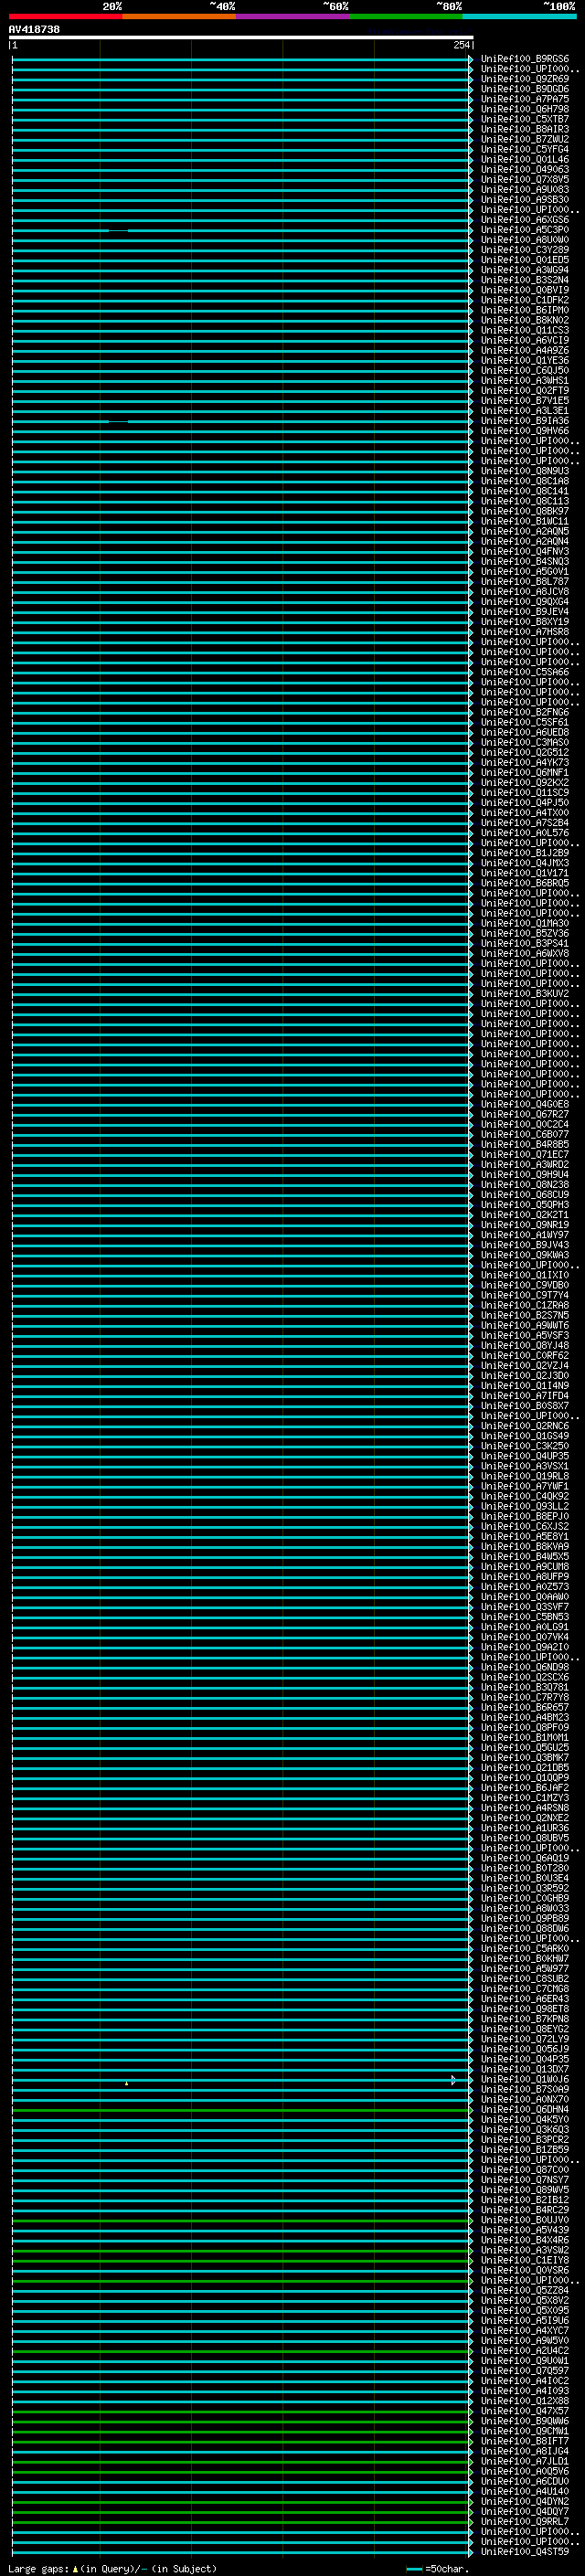Select the UniRef100_Q5QPH3 label
This screenshot has width=585, height=2576.
click(x=524, y=1205)
